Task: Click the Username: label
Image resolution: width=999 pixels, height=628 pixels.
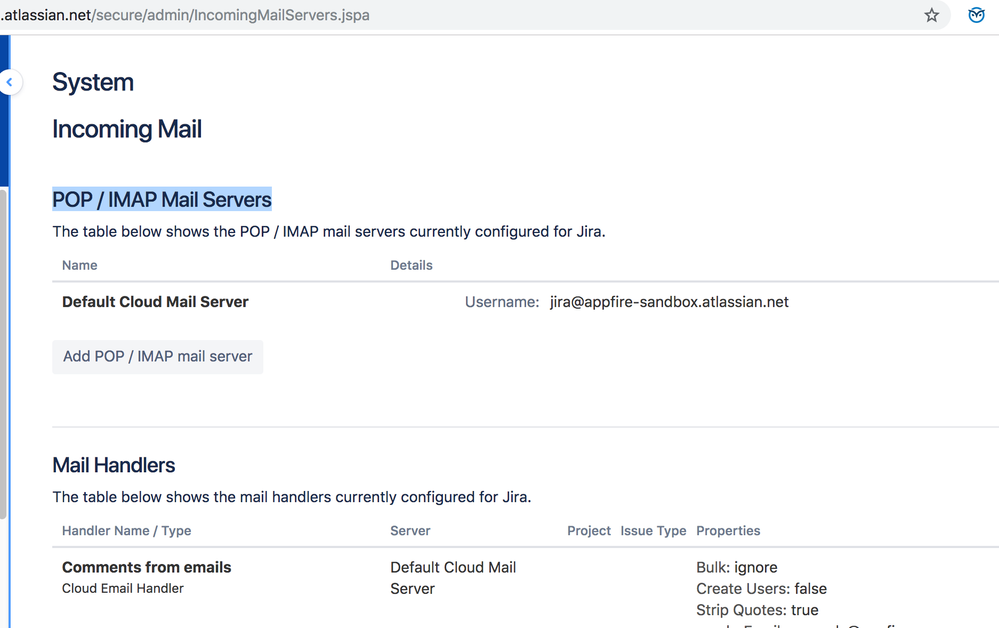Action: tap(502, 302)
